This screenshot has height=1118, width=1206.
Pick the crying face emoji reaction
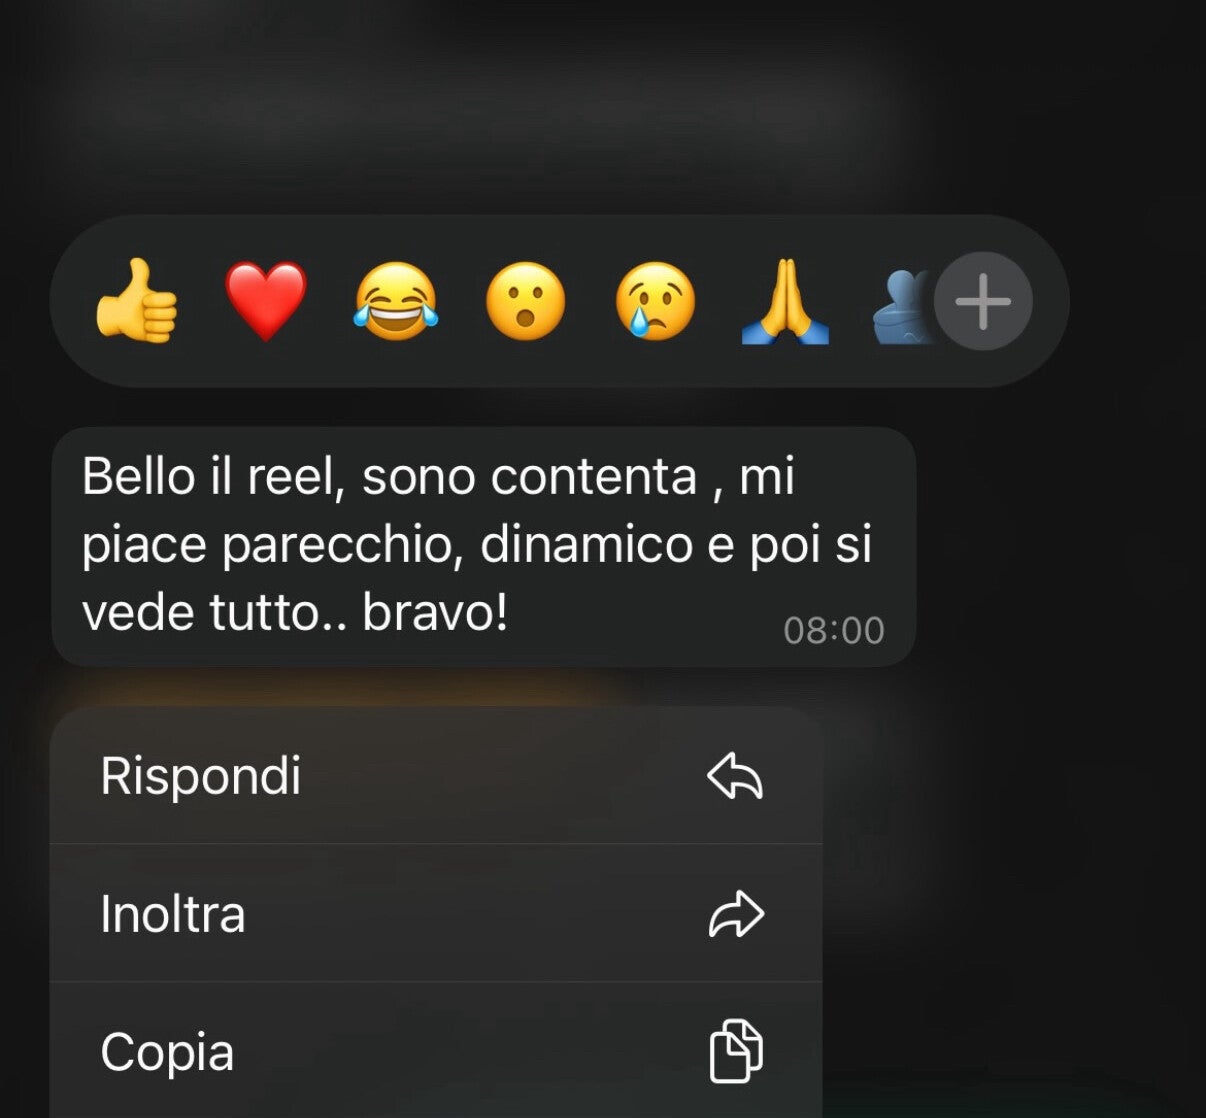coord(656,301)
